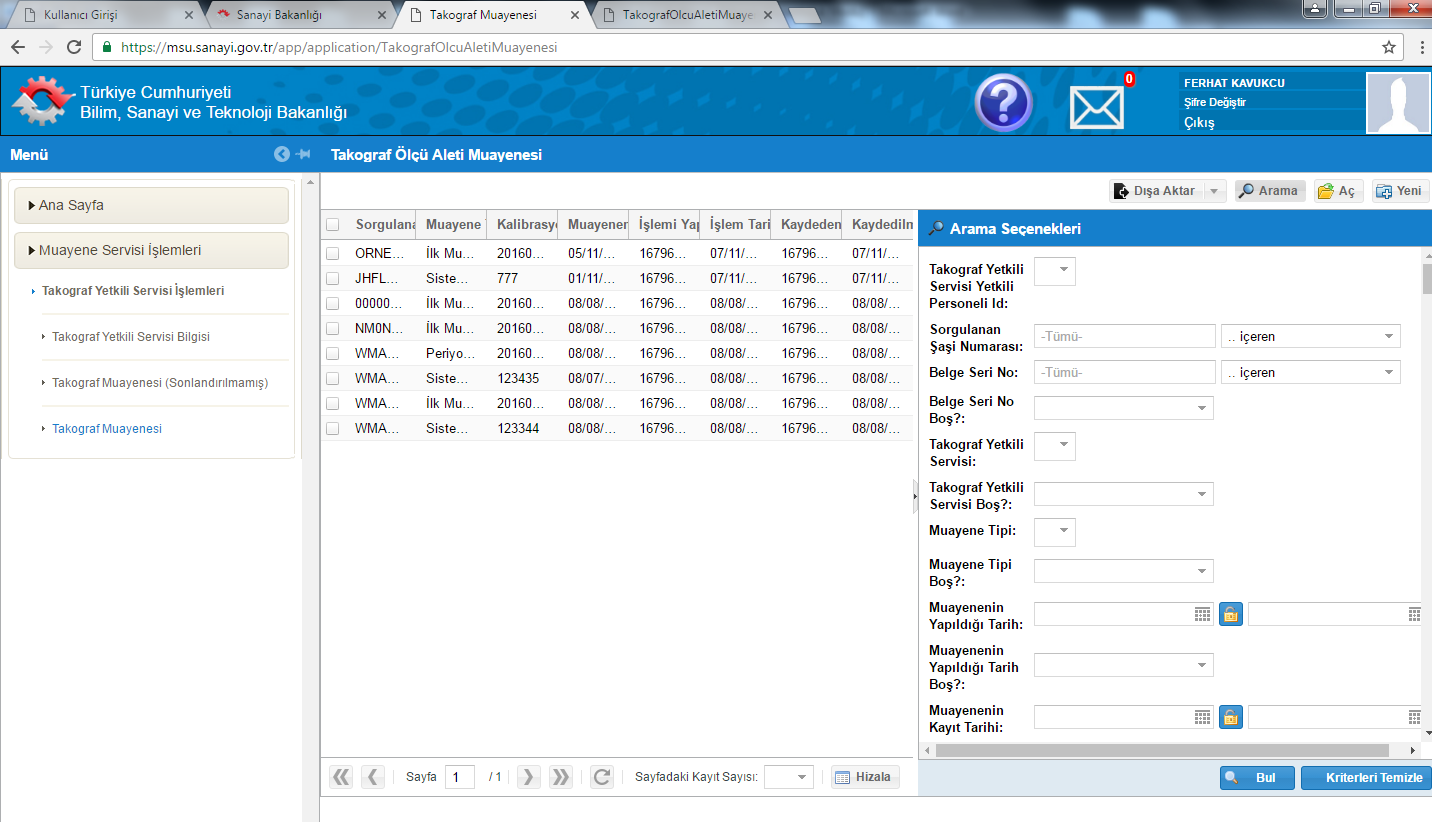
Task: Check the 00000... row checkbox
Action: click(333, 303)
